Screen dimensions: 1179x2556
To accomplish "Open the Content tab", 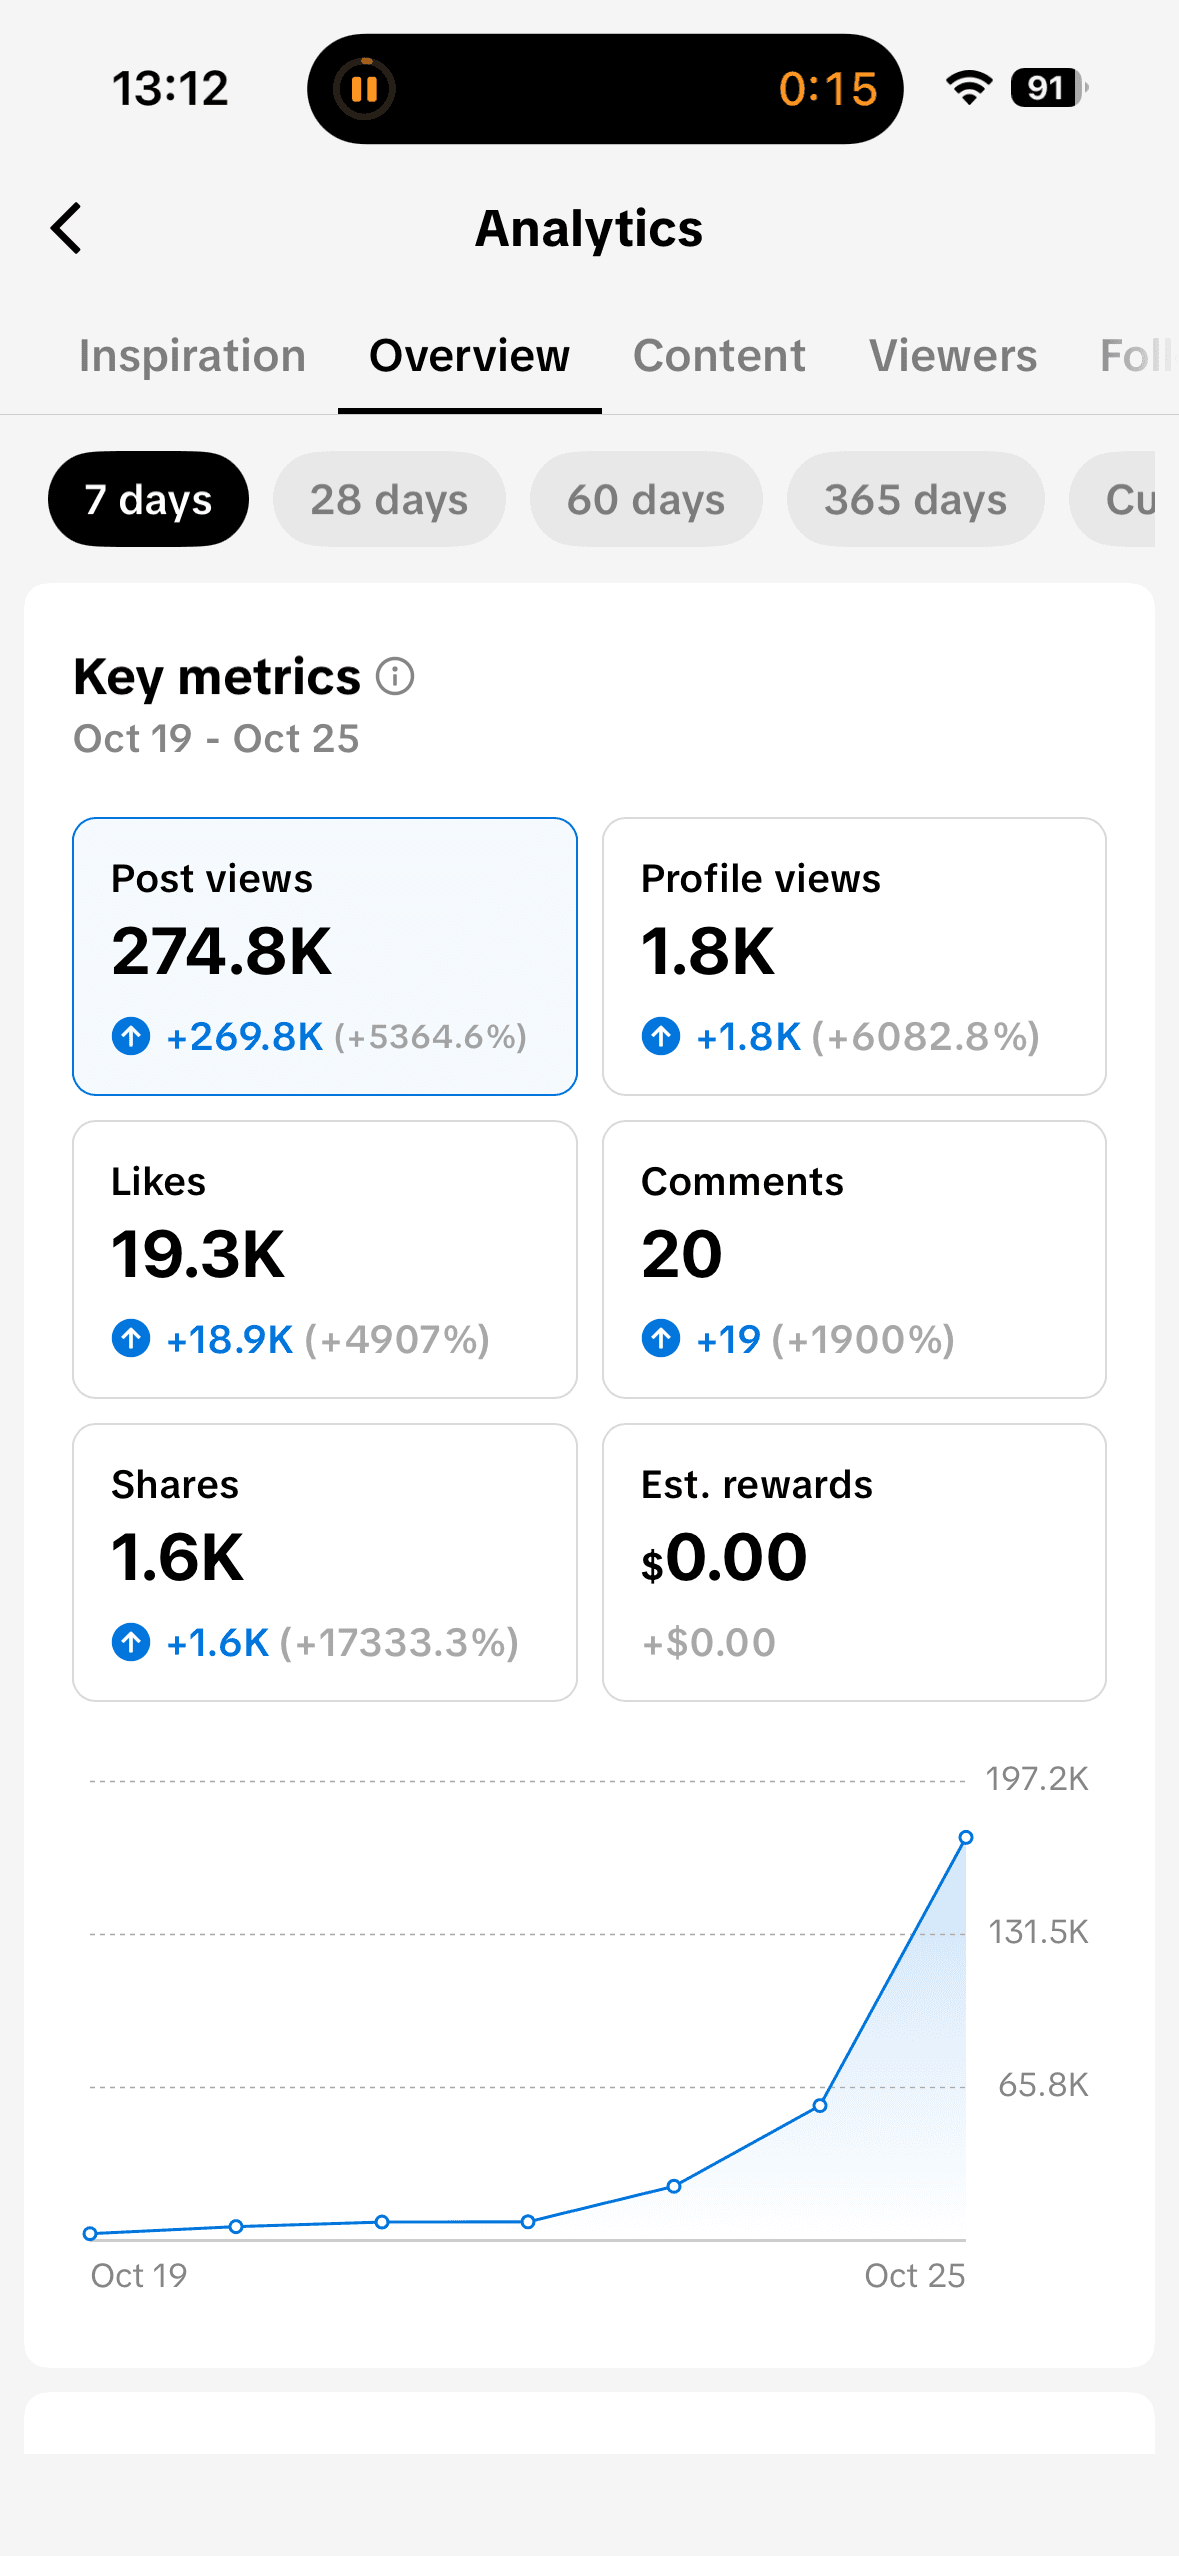I will pos(719,356).
